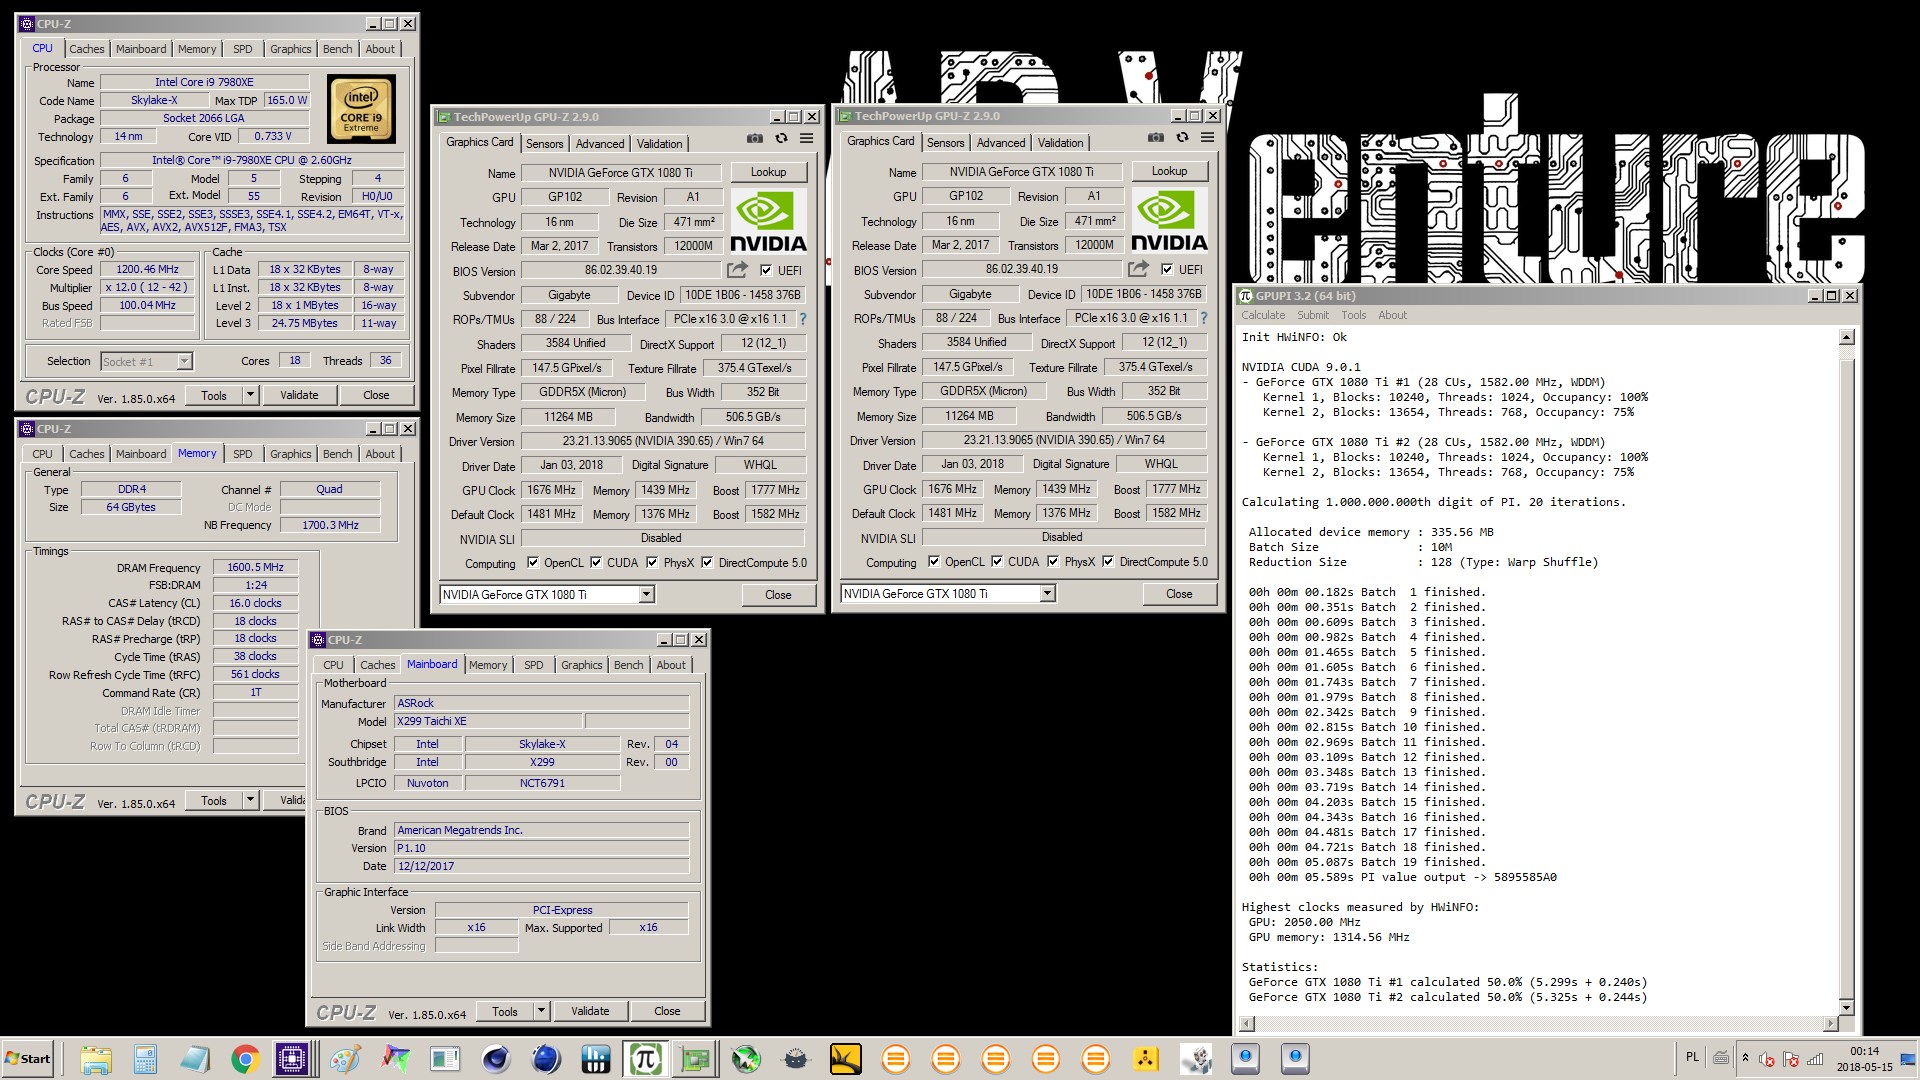
Task: Expand Tools dropdown arrow in CPU-Z Memory window
Action: (250, 800)
